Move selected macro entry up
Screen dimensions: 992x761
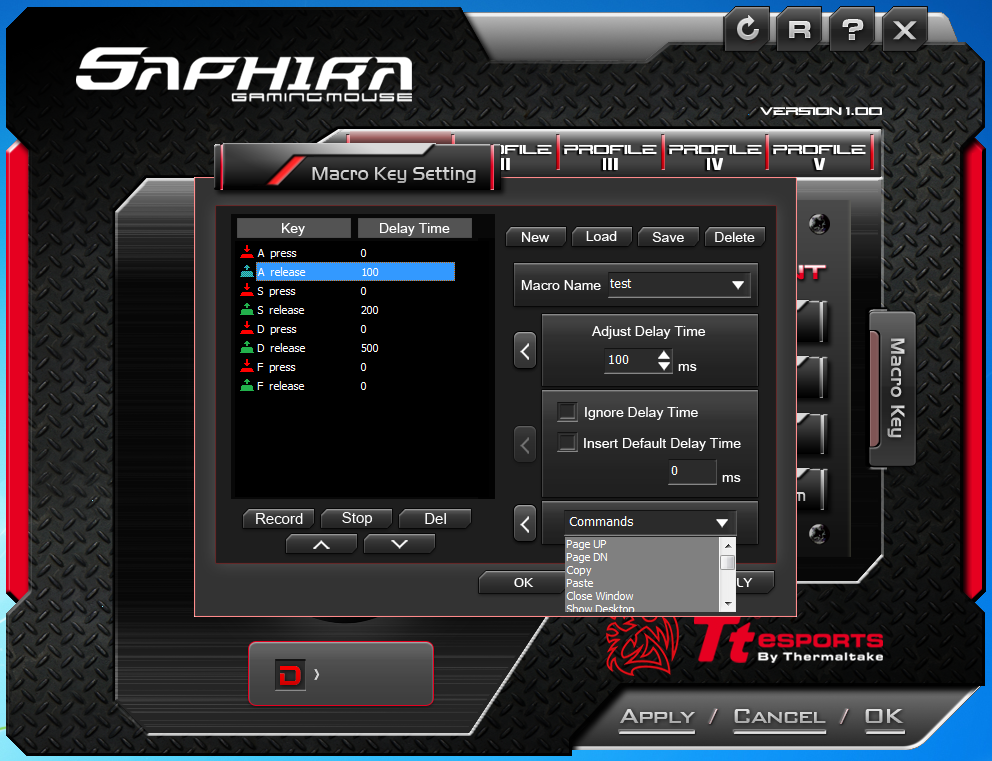(x=321, y=544)
